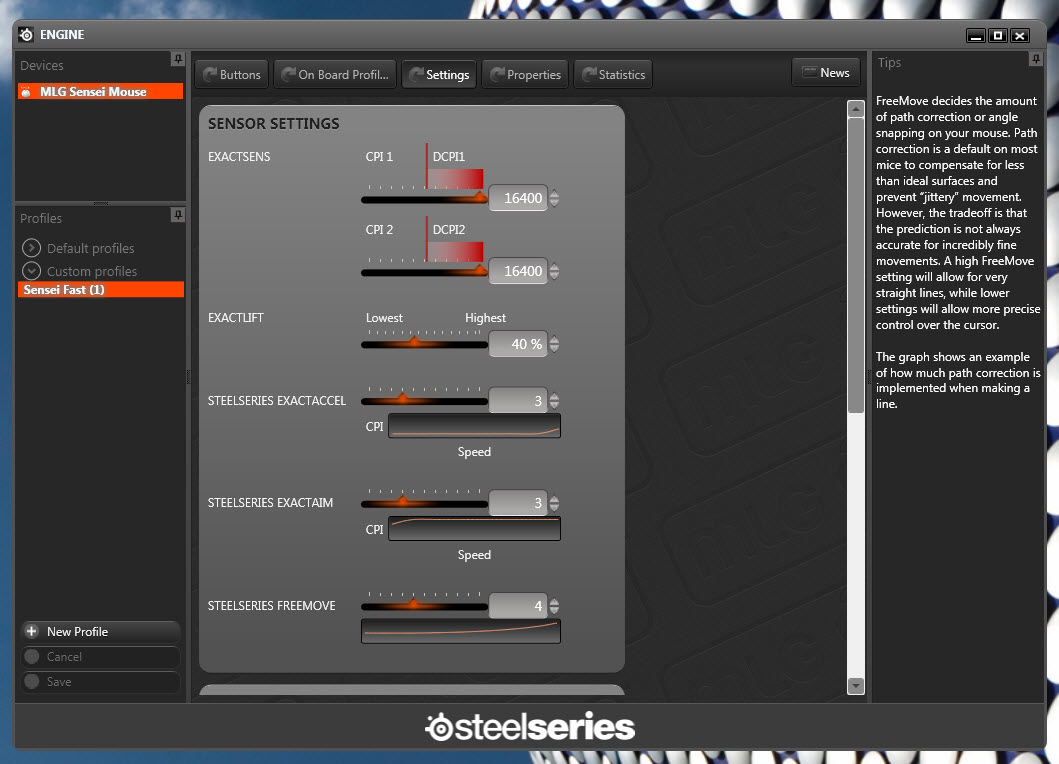Click the ExactAccel slider handle

403,399
